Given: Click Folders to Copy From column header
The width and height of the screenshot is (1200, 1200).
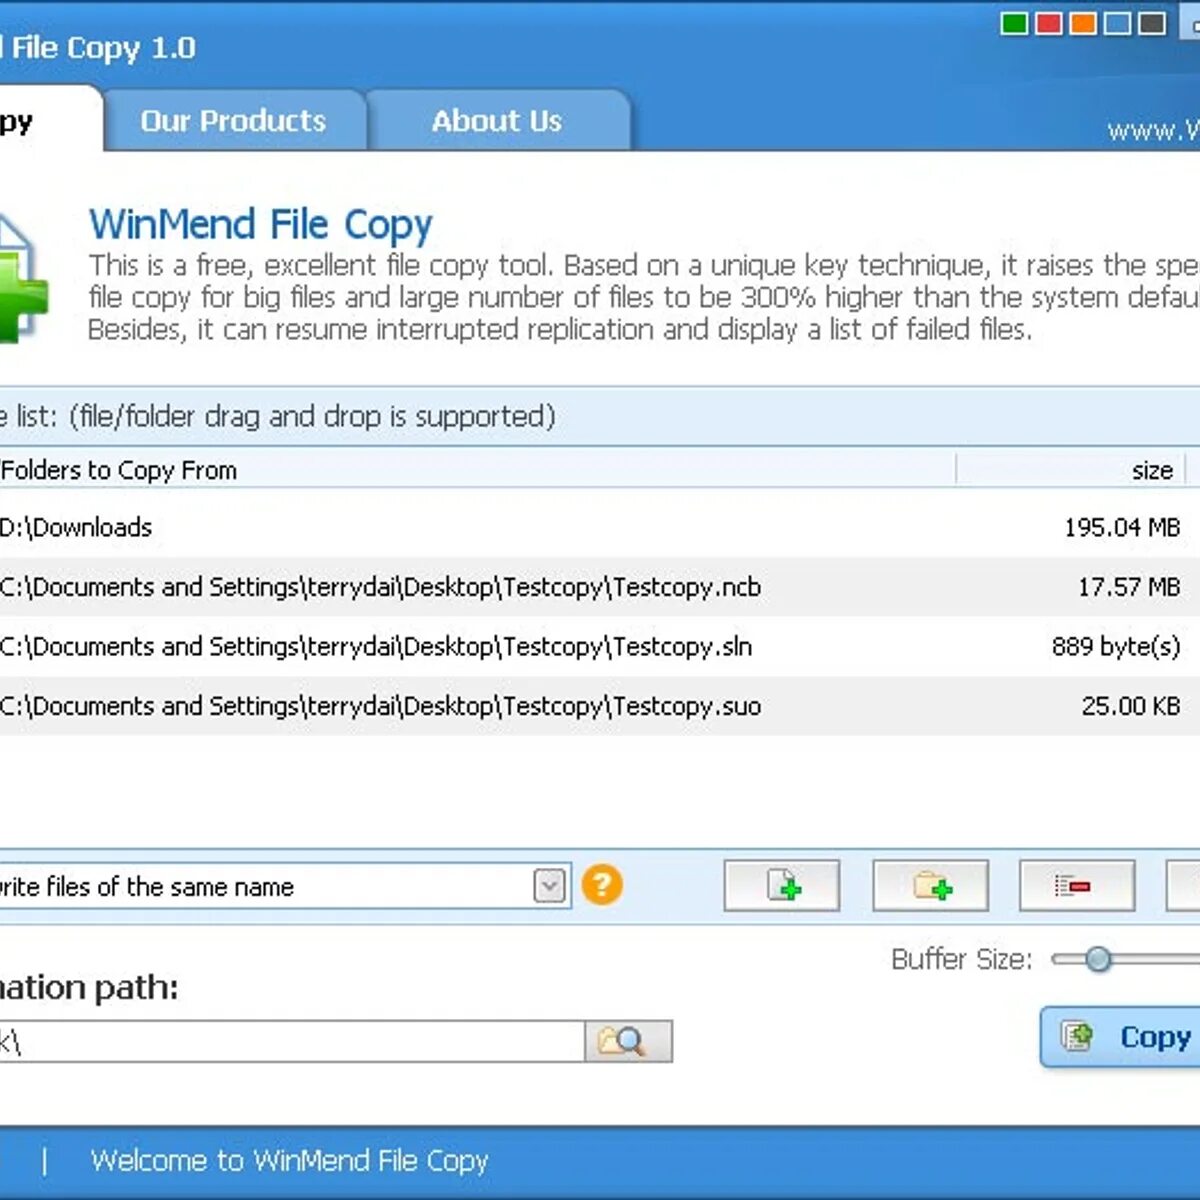Looking at the screenshot, I should pyautogui.click(x=478, y=470).
